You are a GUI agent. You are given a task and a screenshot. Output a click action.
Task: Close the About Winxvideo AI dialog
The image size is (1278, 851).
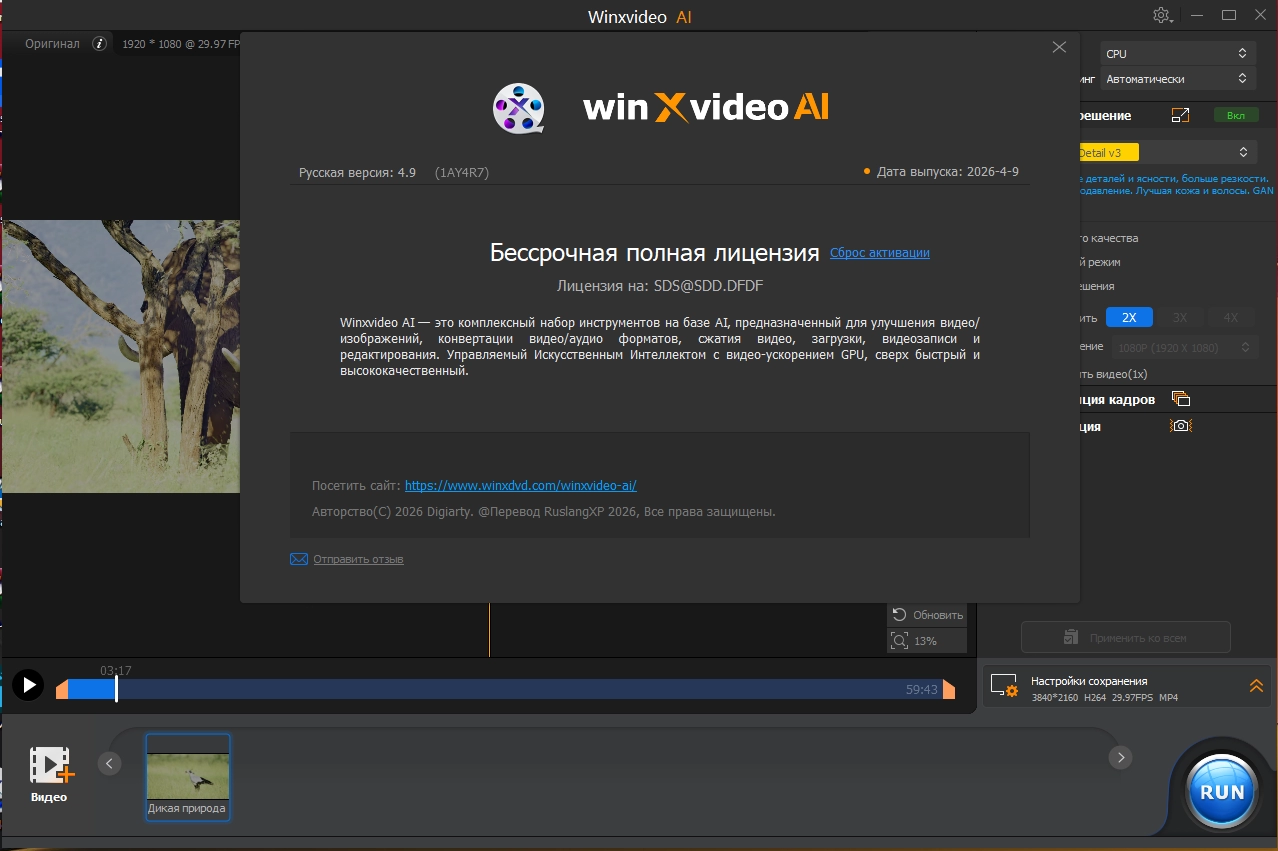pyautogui.click(x=1059, y=47)
